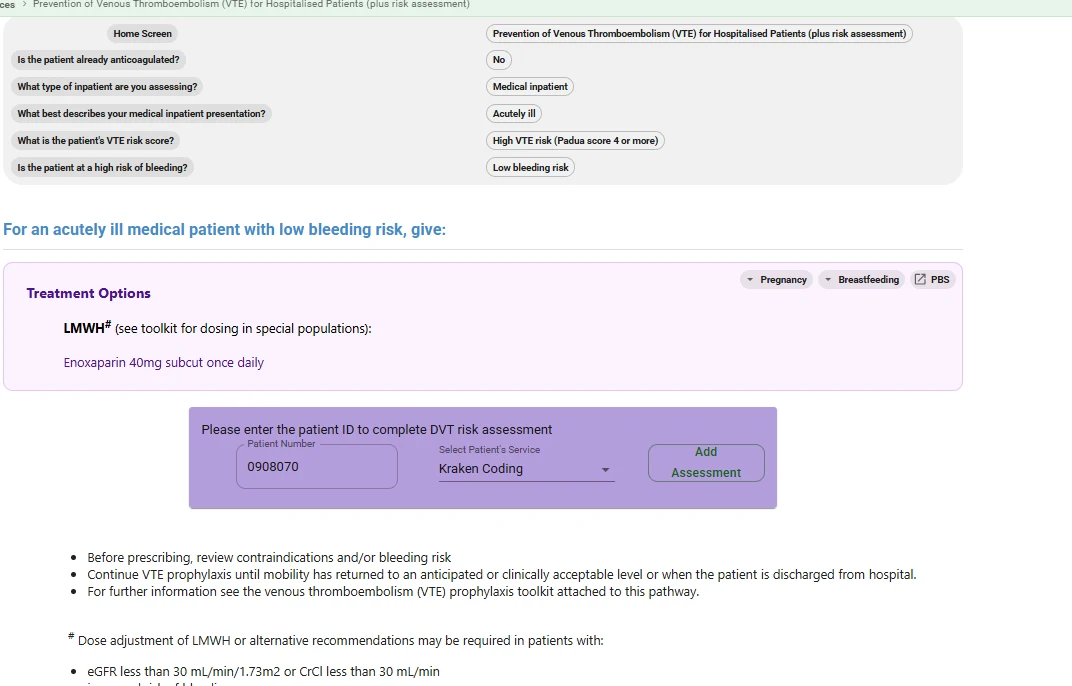
Task: Click 'What type of inpatient are you assessing?'
Action: [x=107, y=87]
